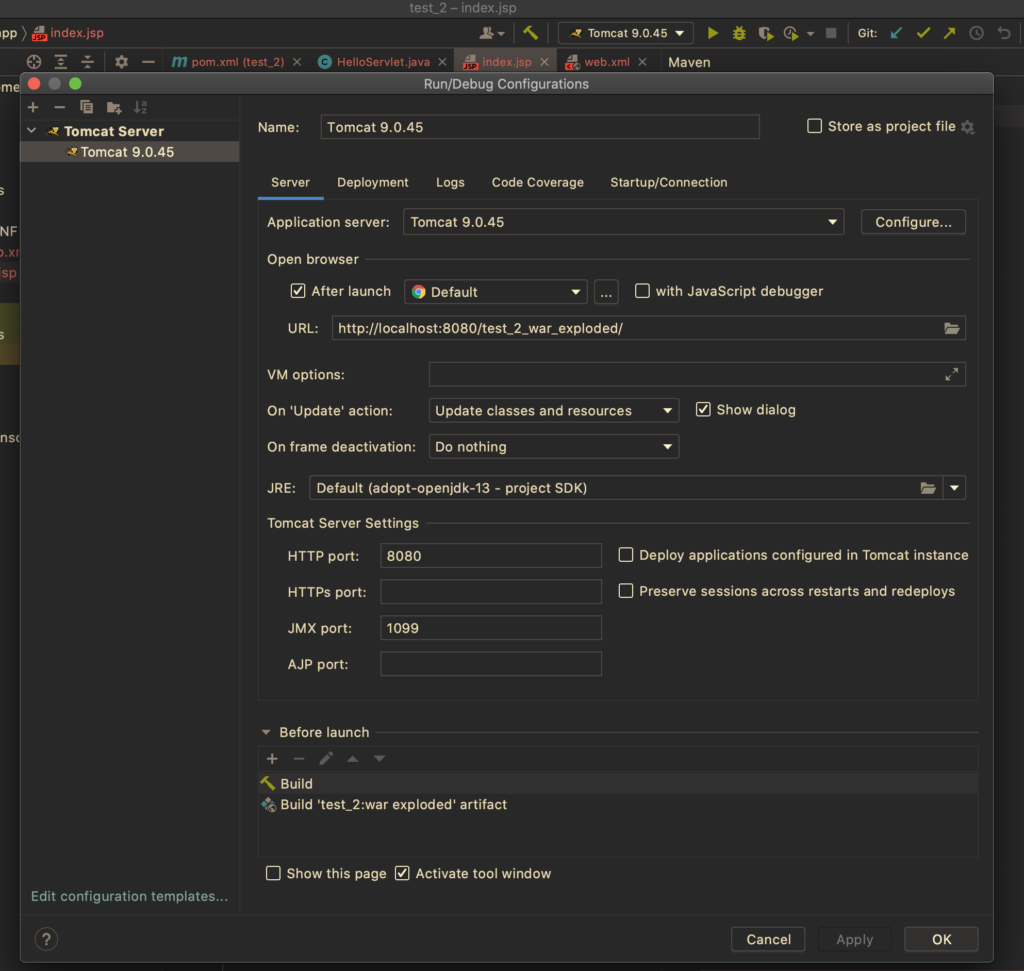
Task: Expand the VM options field editor
Action: [x=951, y=374]
